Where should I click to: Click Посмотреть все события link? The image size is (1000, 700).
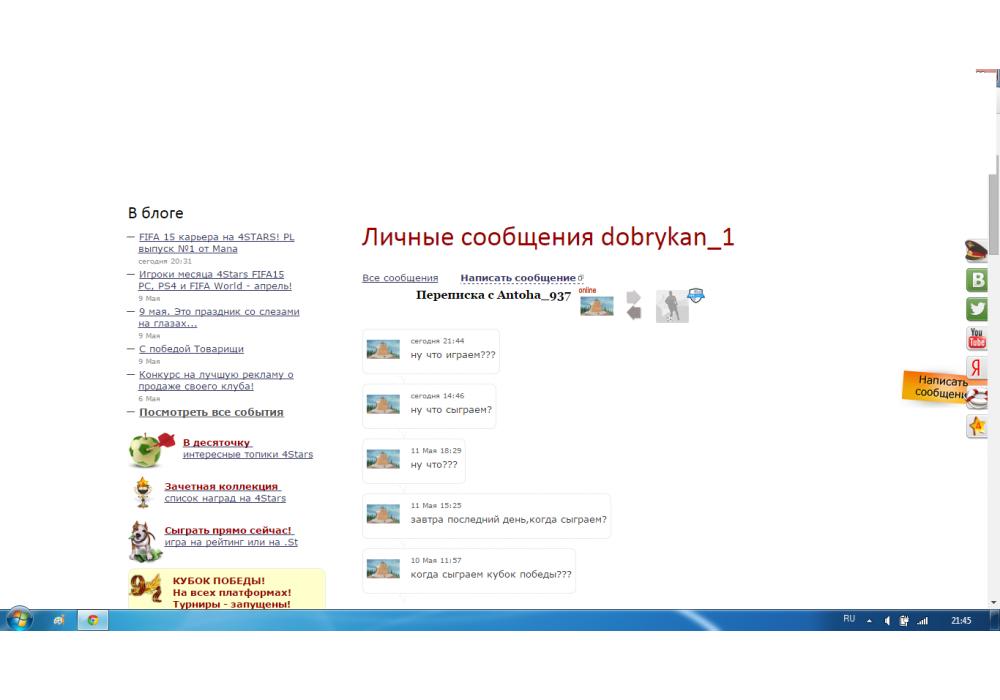coord(211,412)
